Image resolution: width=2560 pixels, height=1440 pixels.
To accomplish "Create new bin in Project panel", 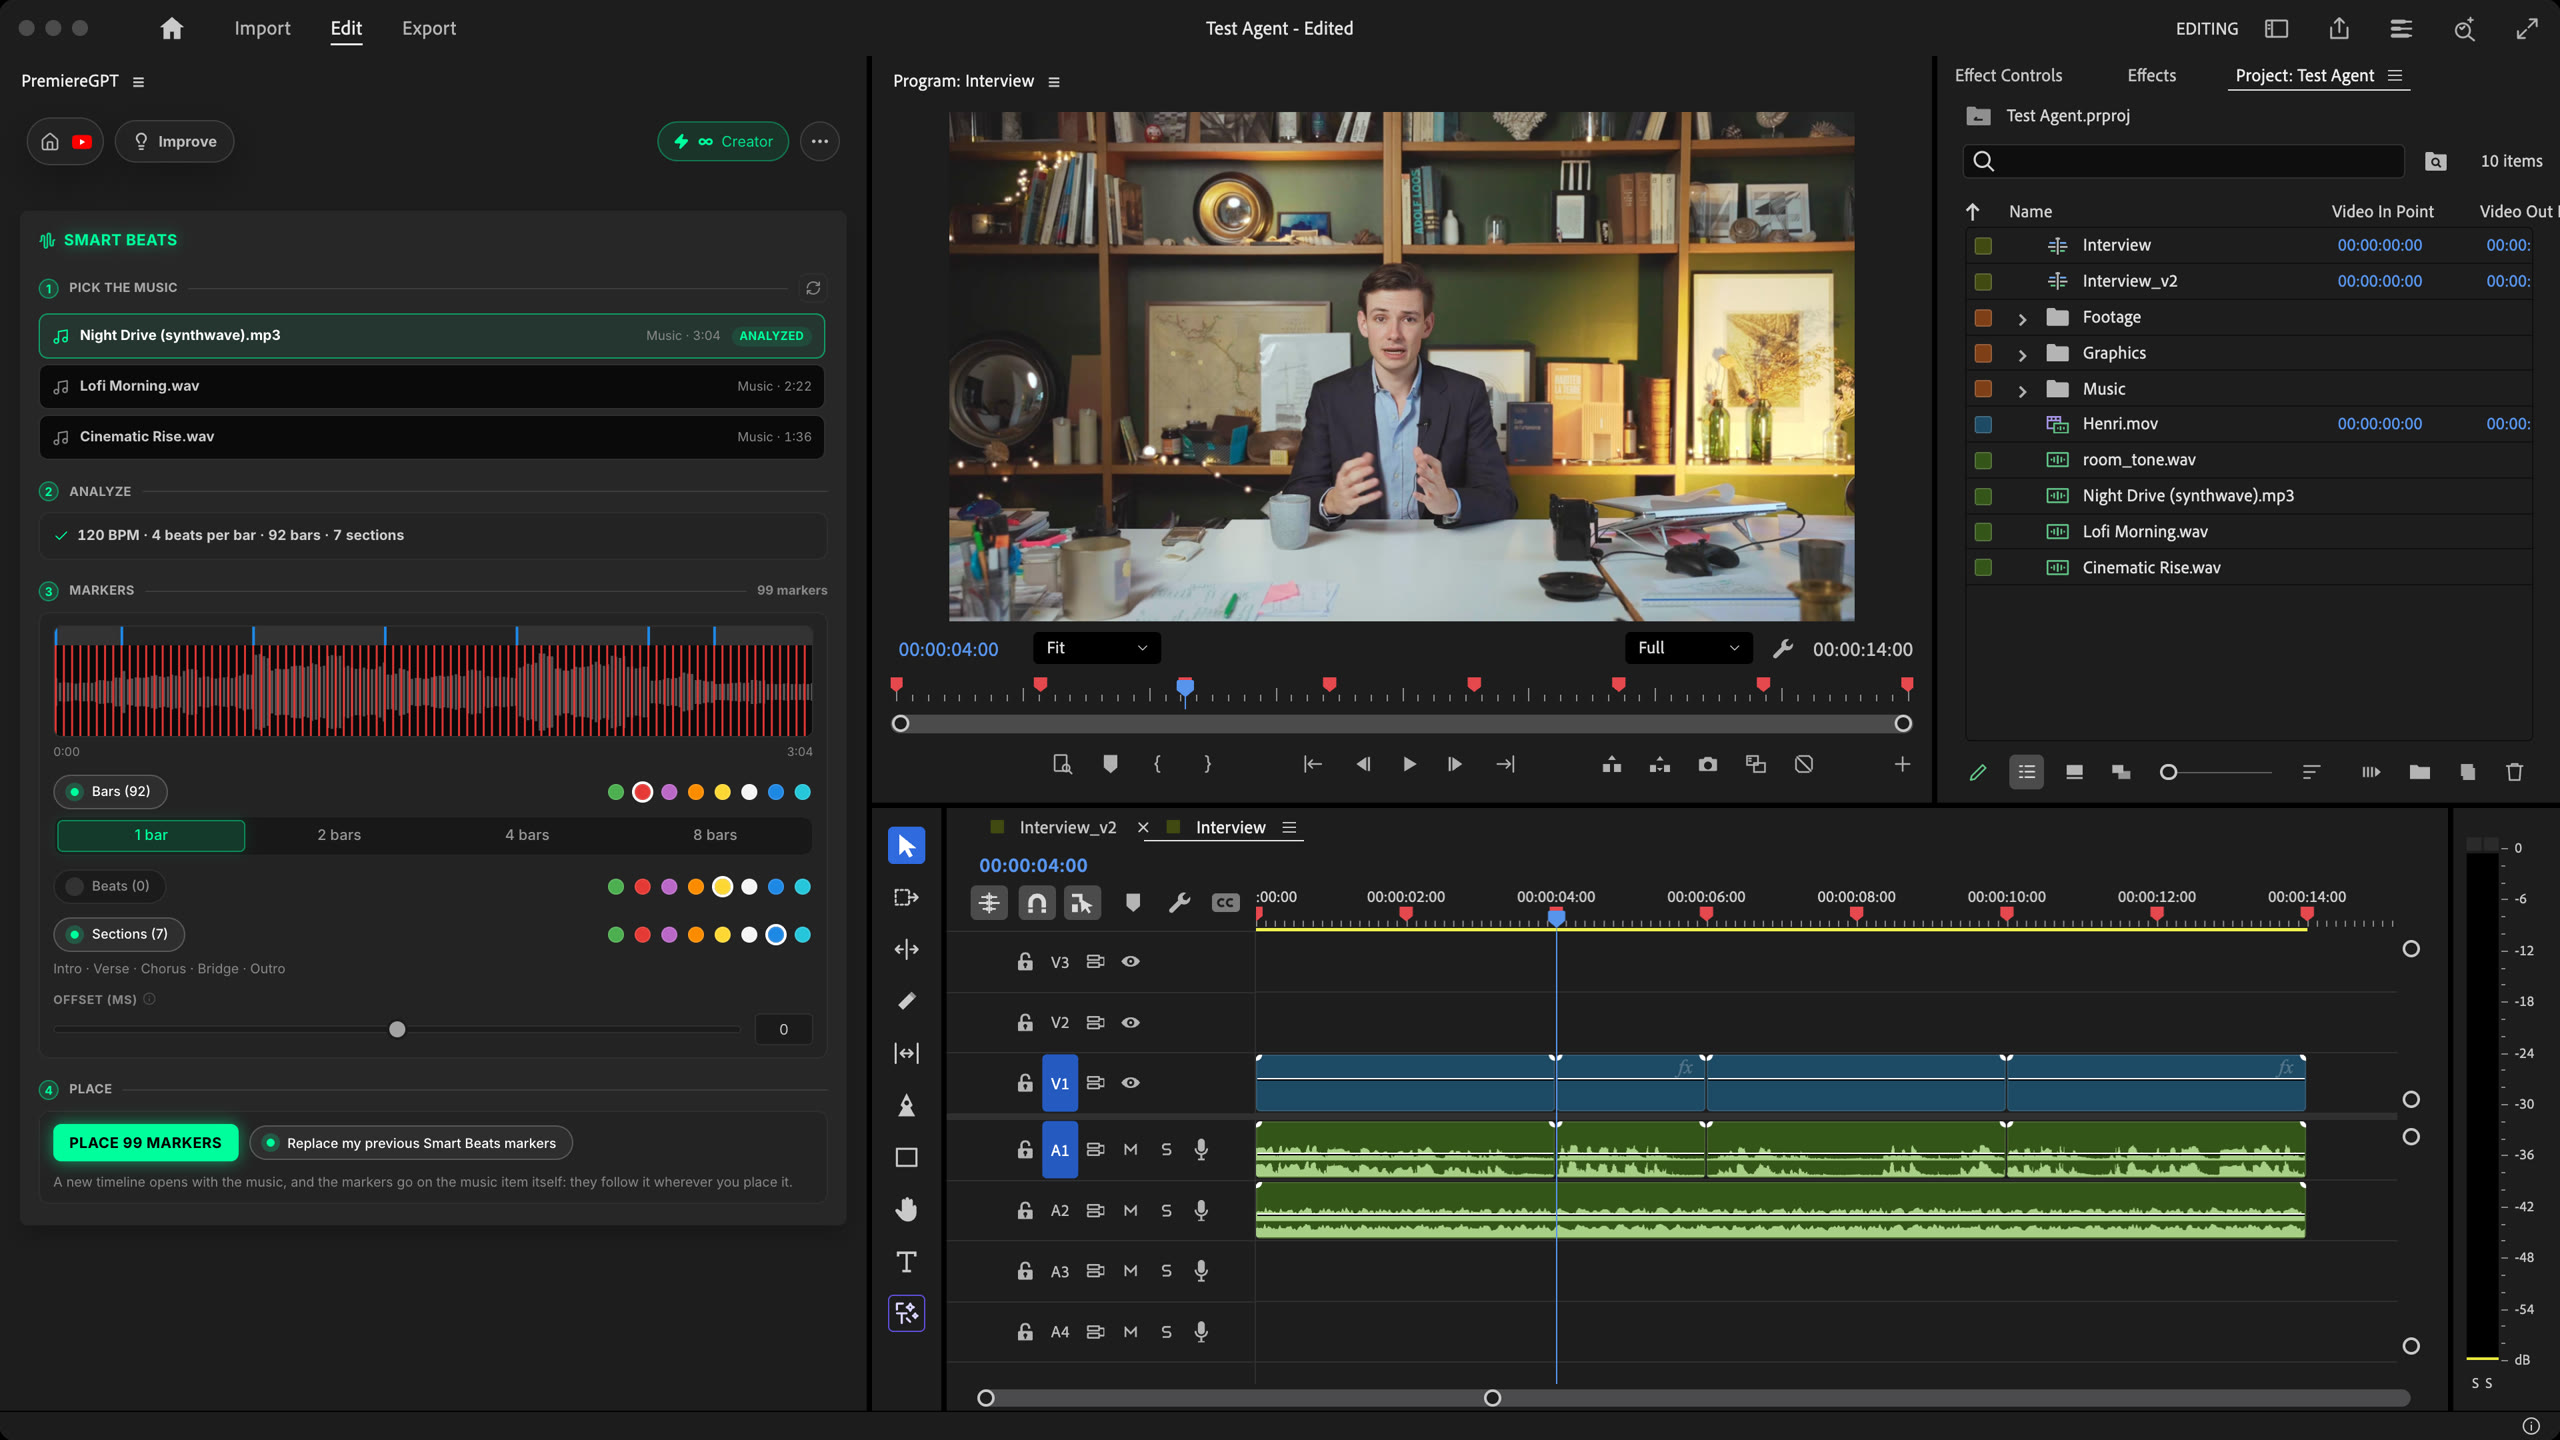I will pos(2419,772).
